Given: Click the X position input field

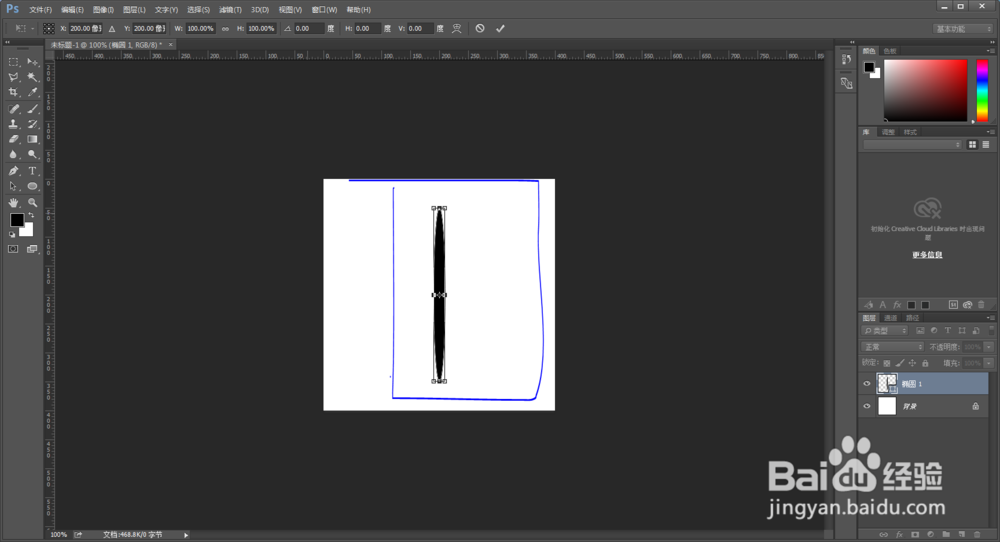Looking at the screenshot, I should (x=85, y=29).
